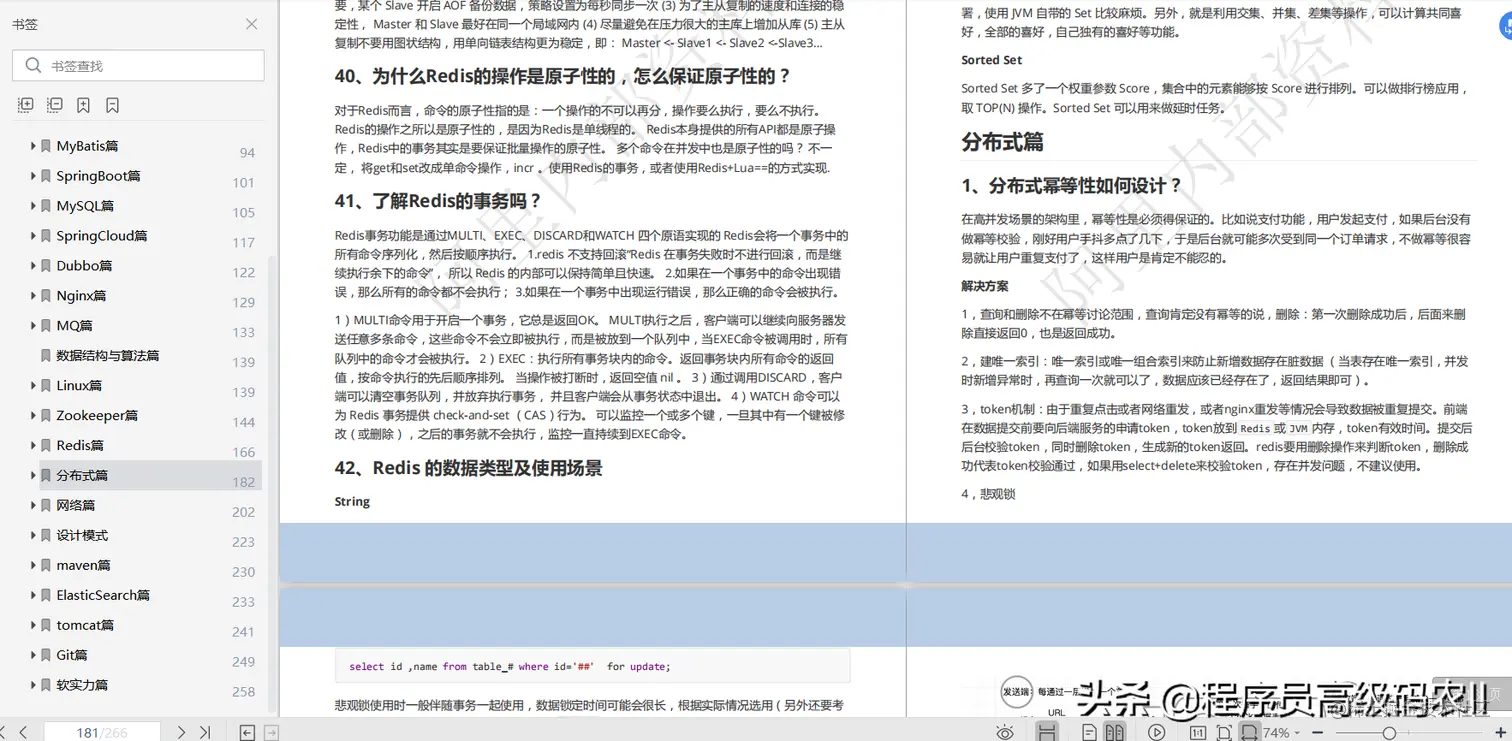Open the 网络篇 bookmark

pos(76,505)
